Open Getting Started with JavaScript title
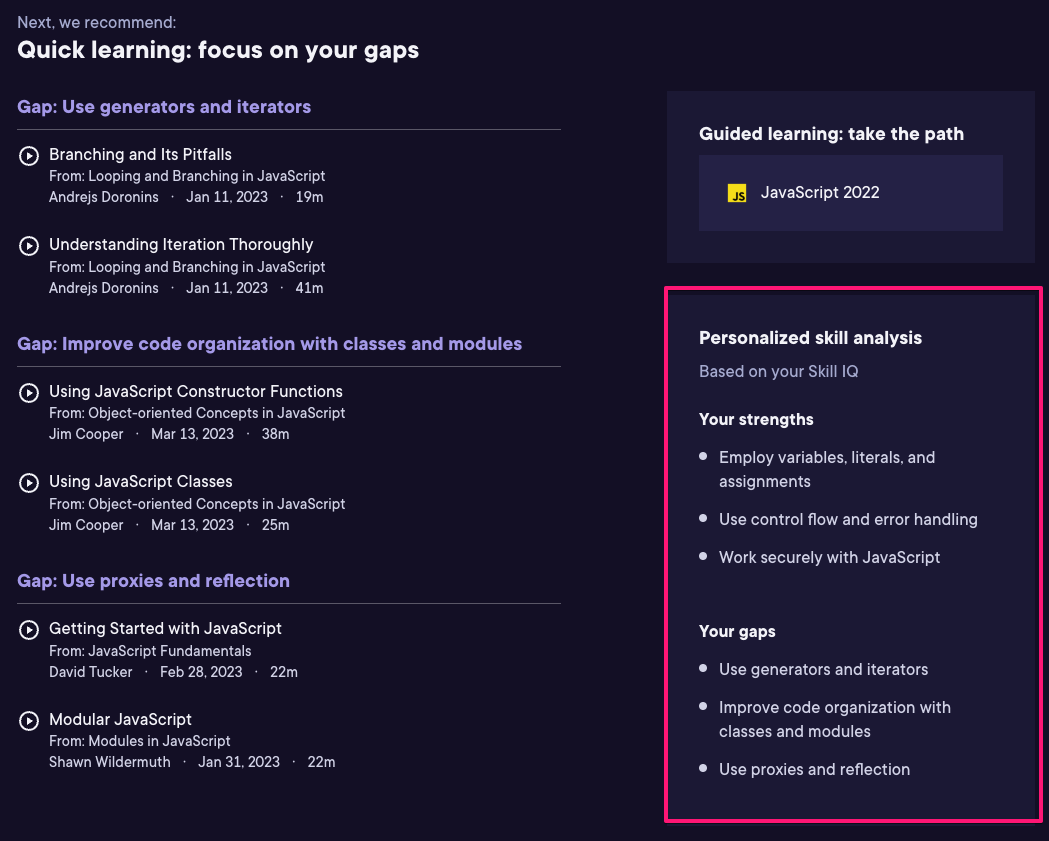The width and height of the screenshot is (1049, 841). point(165,629)
